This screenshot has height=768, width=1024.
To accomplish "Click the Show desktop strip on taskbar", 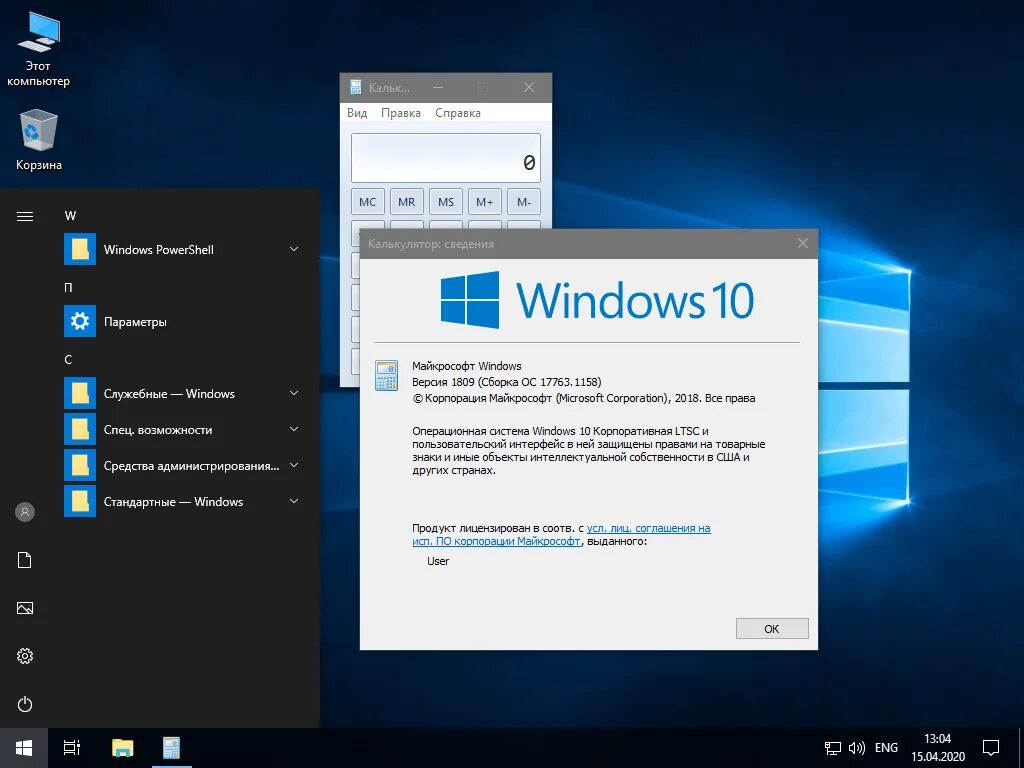I will (1021, 748).
